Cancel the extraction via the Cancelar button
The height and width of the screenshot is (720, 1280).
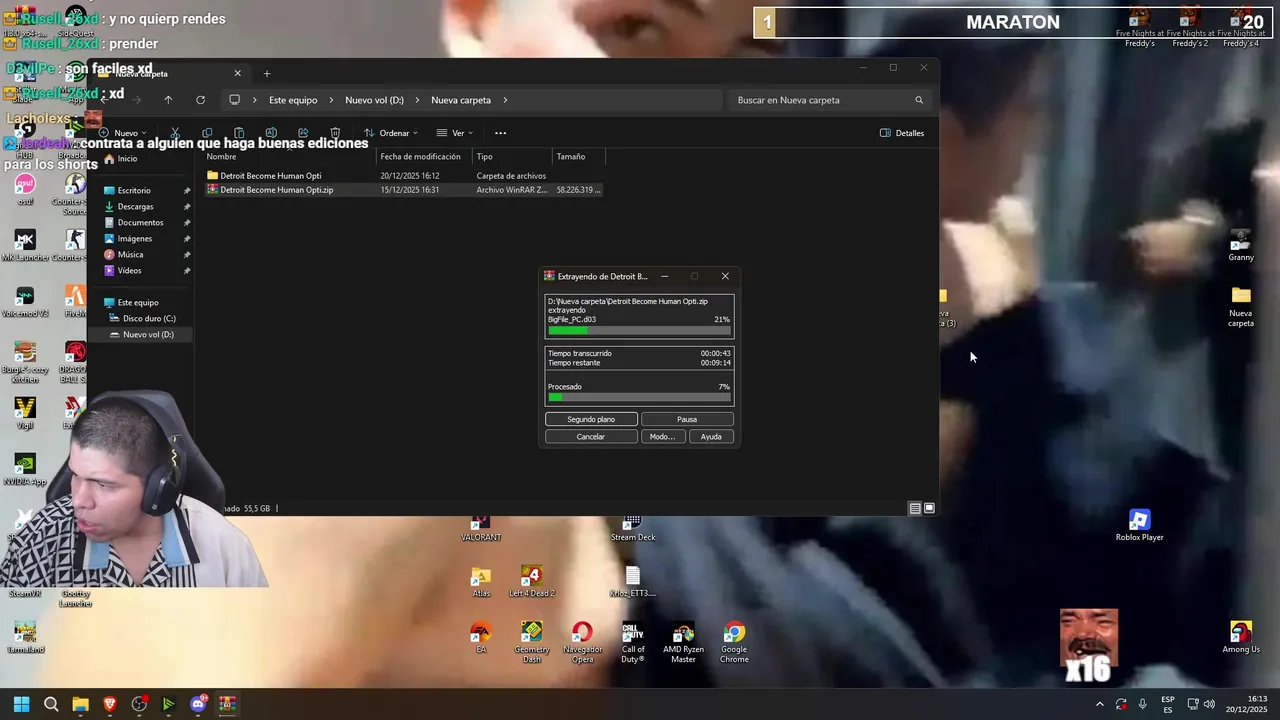(591, 436)
